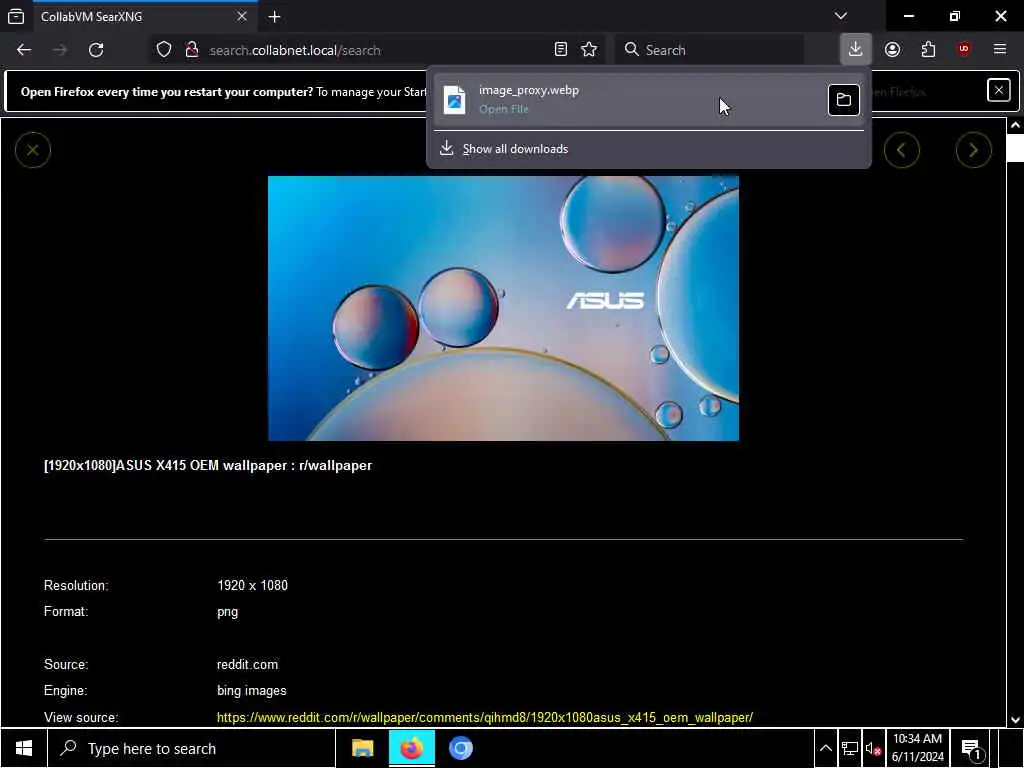Click the Firefox search box
Screen dimensions: 1024x768
click(709, 50)
